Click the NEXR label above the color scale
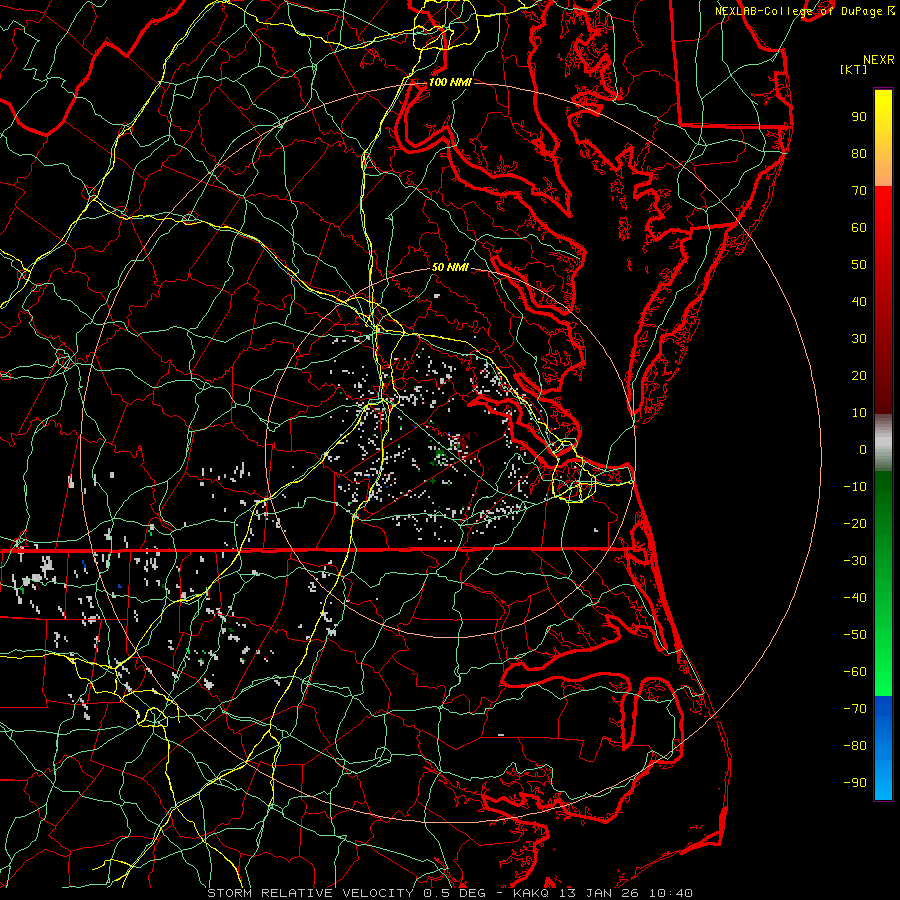The width and height of the screenshot is (900, 900). [x=879, y=60]
